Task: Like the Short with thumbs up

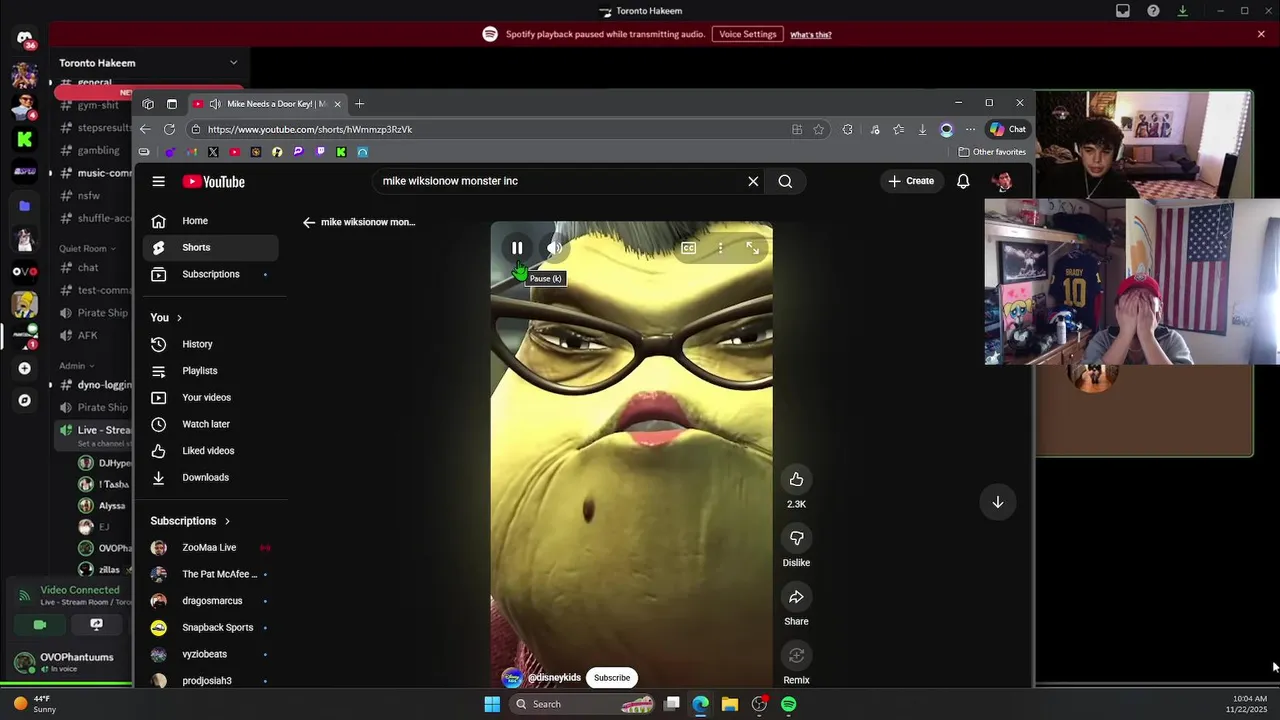Action: pos(796,480)
